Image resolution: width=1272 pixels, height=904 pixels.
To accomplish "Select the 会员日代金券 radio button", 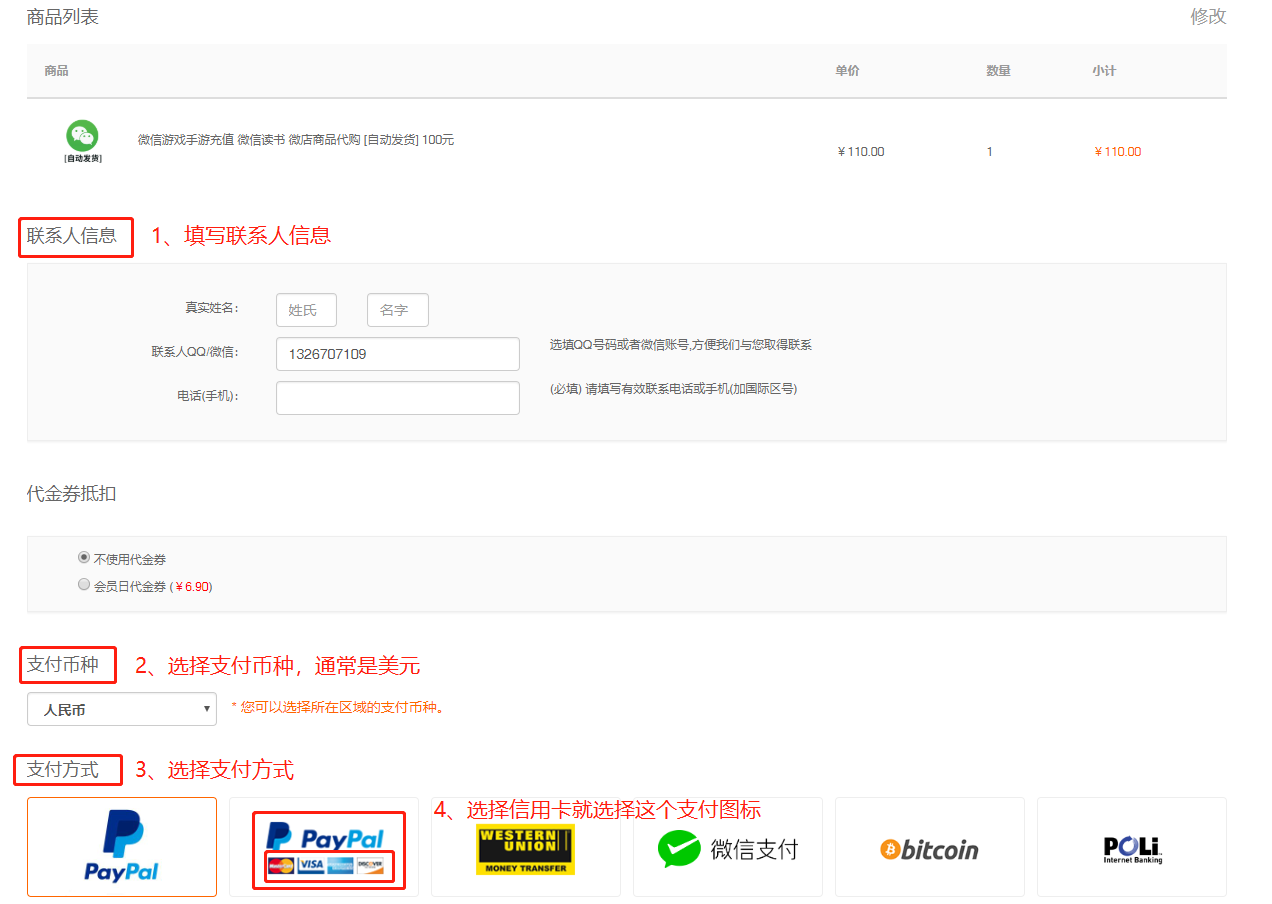I will coord(84,585).
